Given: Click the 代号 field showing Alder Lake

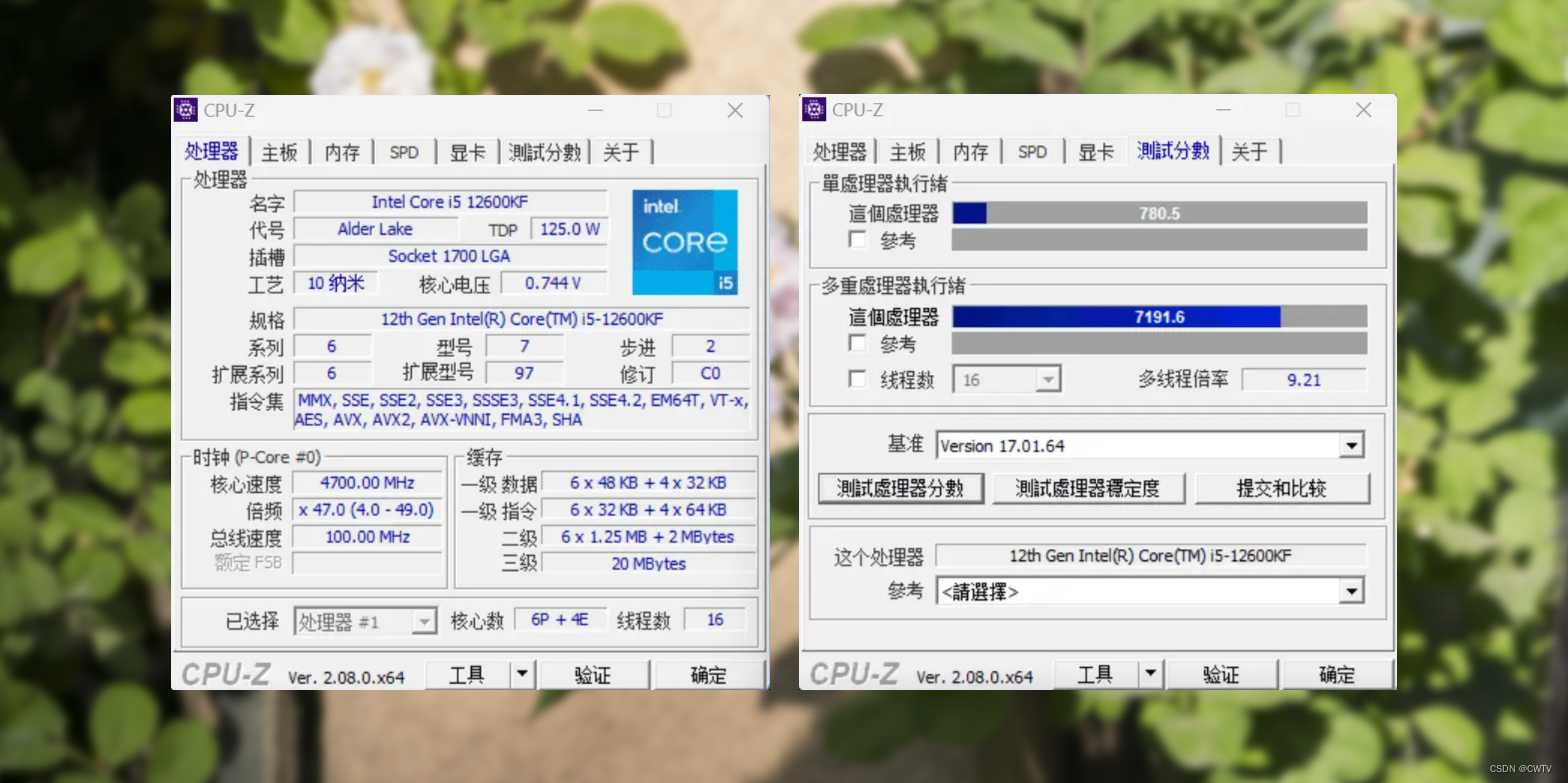Looking at the screenshot, I should (375, 229).
